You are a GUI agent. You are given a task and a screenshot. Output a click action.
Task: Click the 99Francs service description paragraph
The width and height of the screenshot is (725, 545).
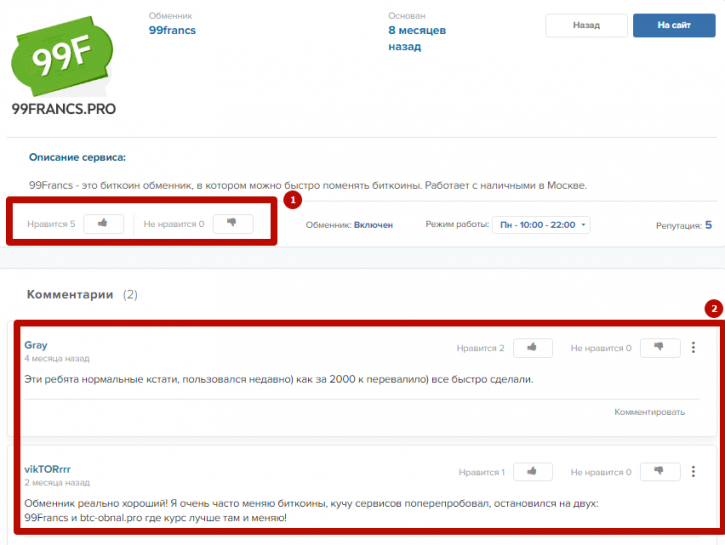pyautogui.click(x=308, y=185)
